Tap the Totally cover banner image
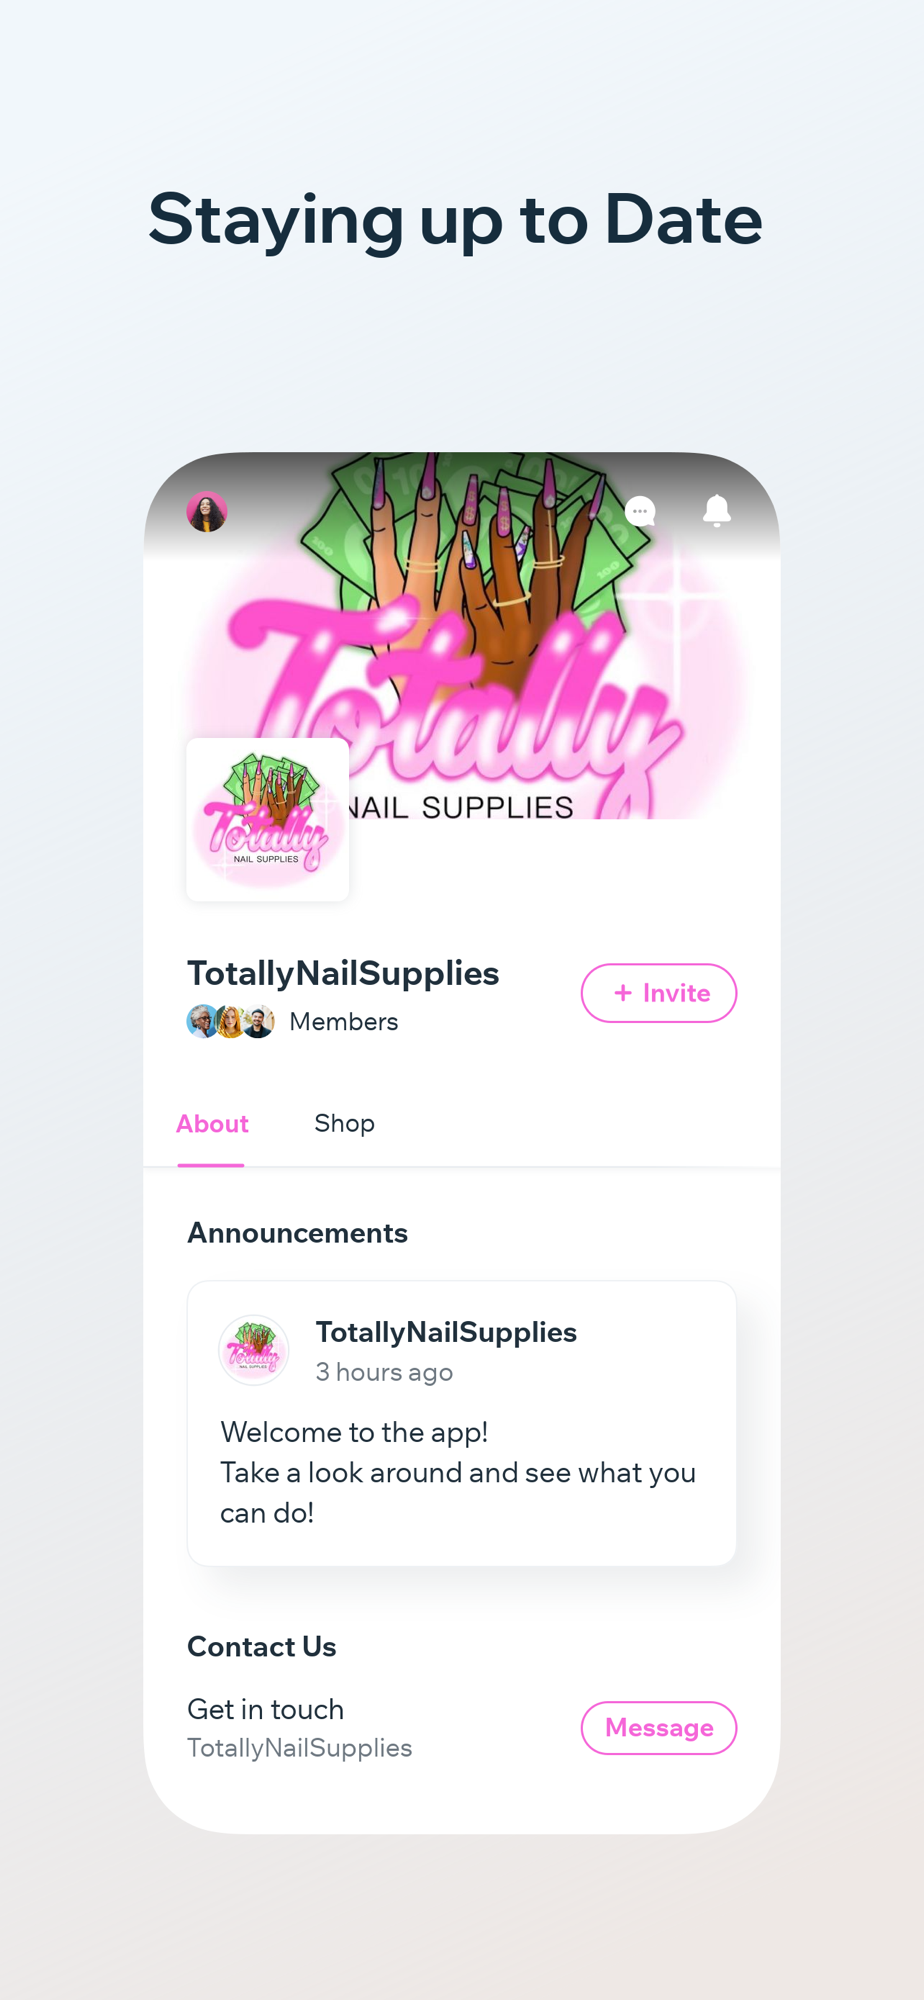 click(x=462, y=636)
